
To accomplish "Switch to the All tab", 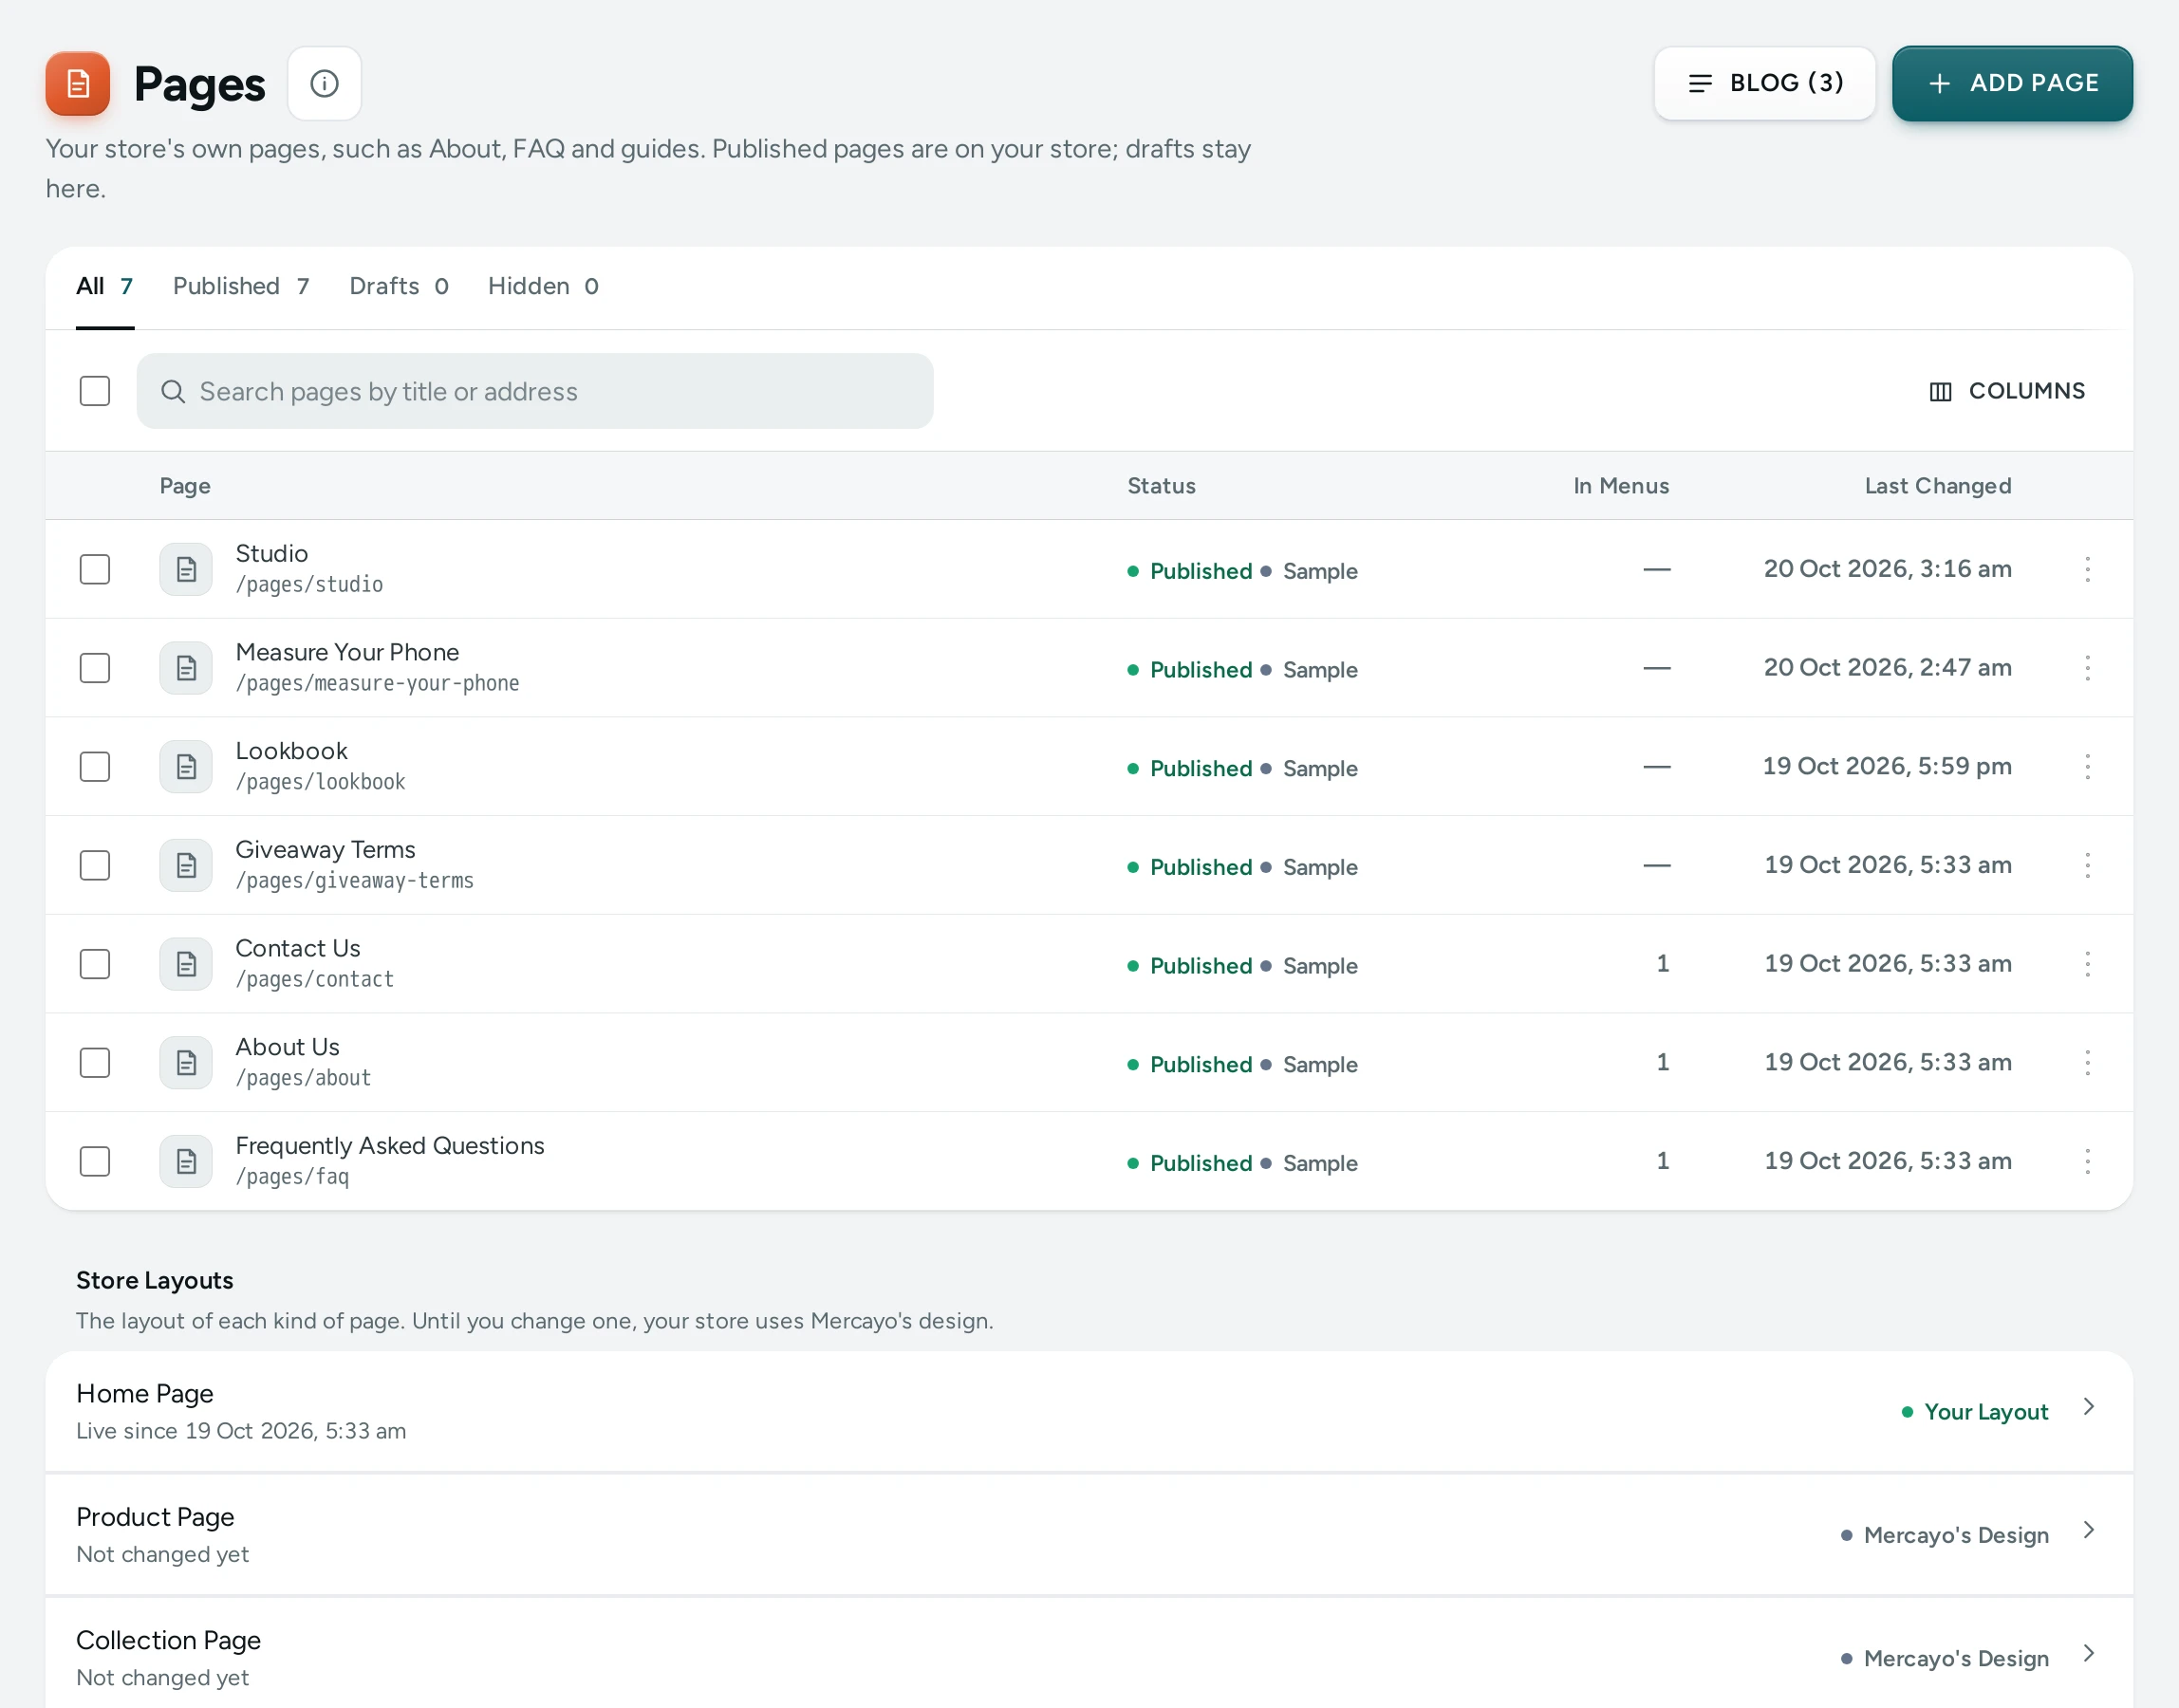I will (x=105, y=287).
